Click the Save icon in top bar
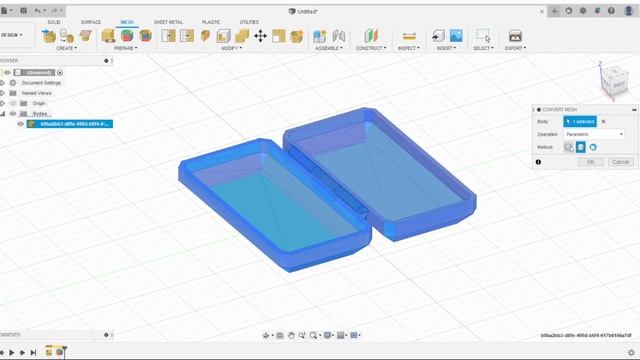The image size is (640, 360). point(24,11)
